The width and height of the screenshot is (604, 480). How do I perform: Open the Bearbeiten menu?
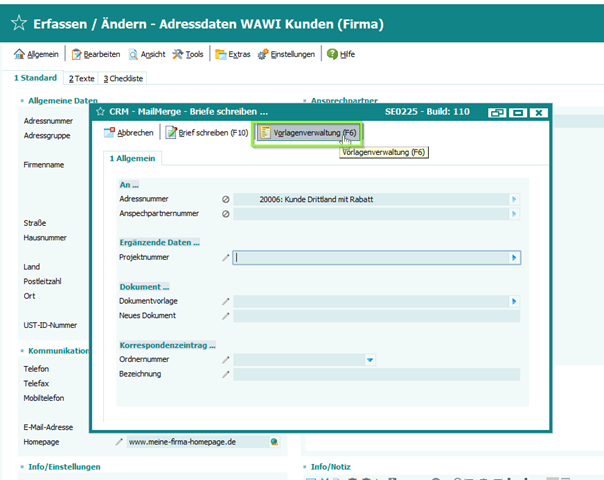click(x=97, y=54)
